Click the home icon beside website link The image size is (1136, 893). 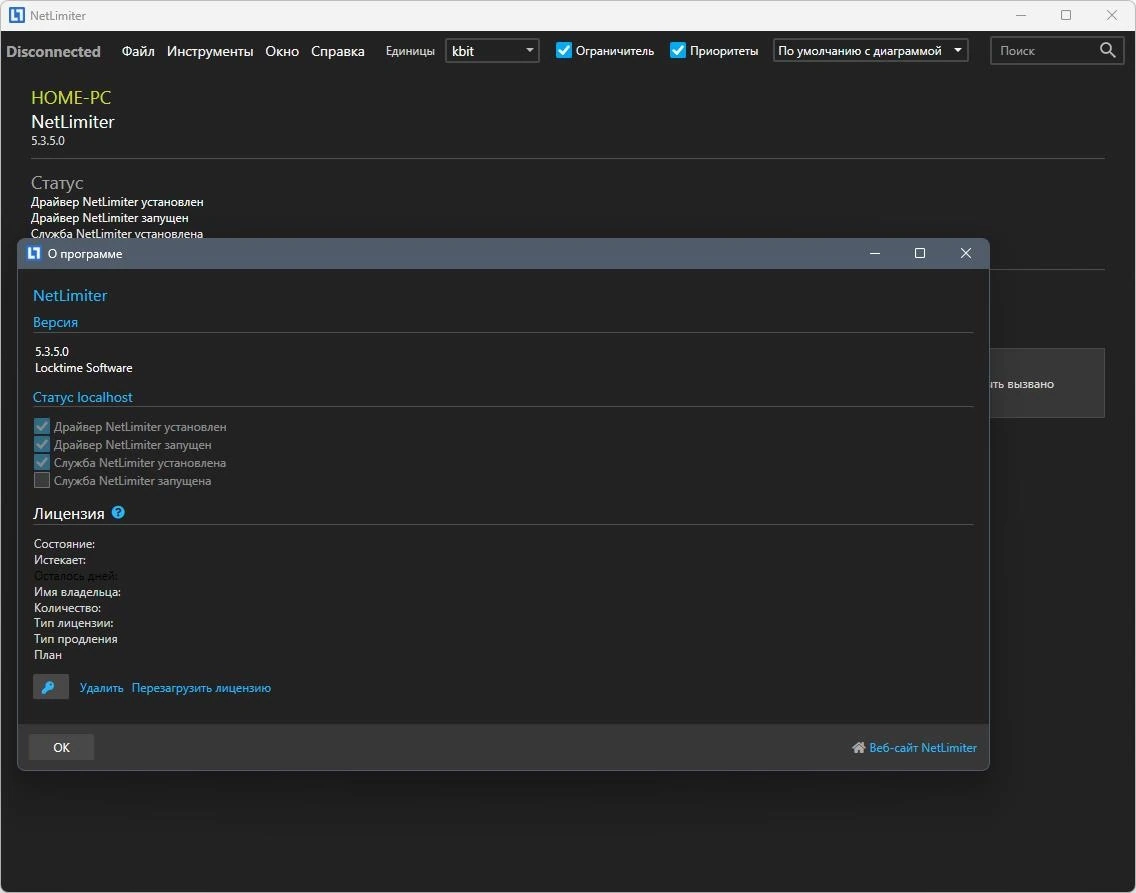(x=859, y=747)
